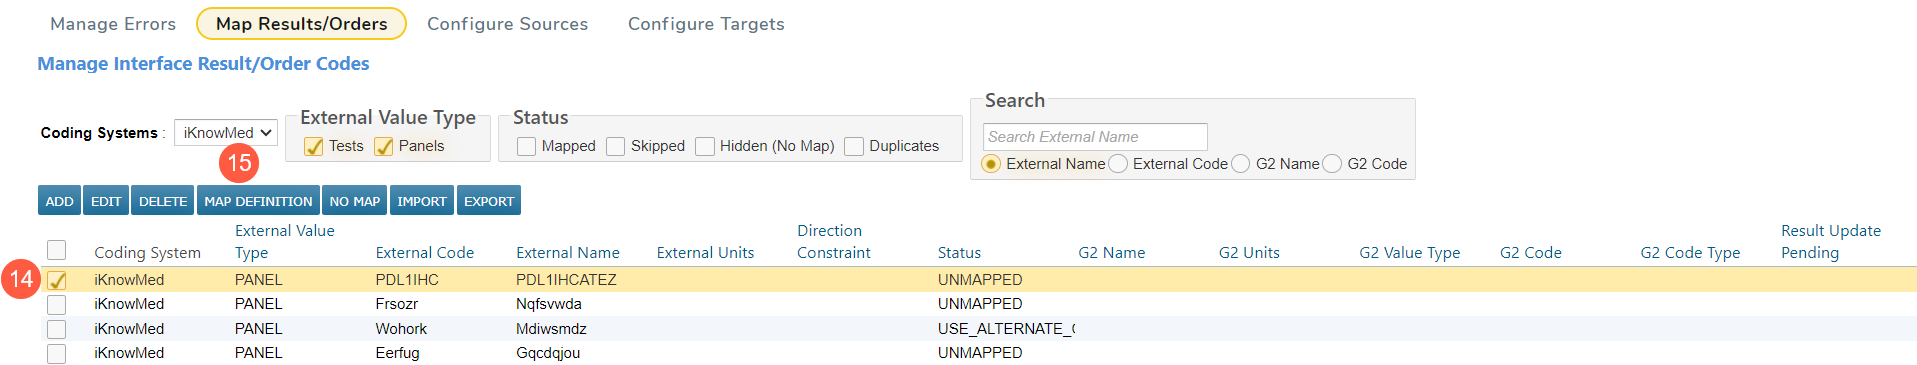Click the ADD button
The height and width of the screenshot is (365, 1917).
point(59,201)
